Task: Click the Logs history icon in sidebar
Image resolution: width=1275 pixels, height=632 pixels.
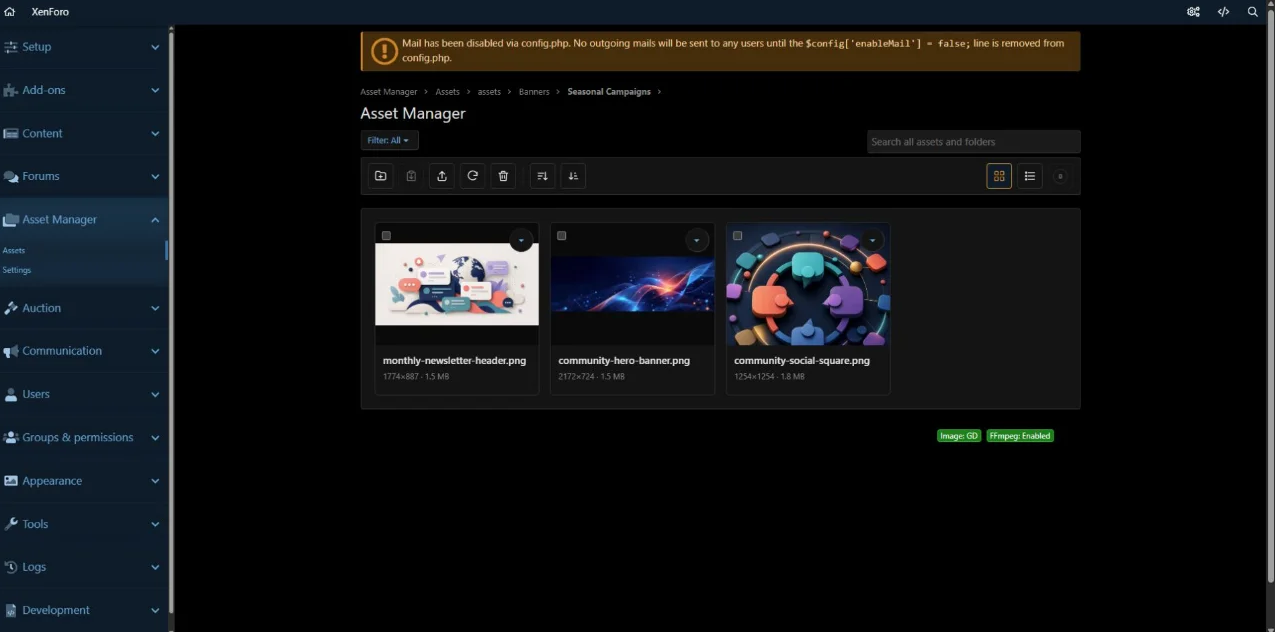Action: coord(11,567)
